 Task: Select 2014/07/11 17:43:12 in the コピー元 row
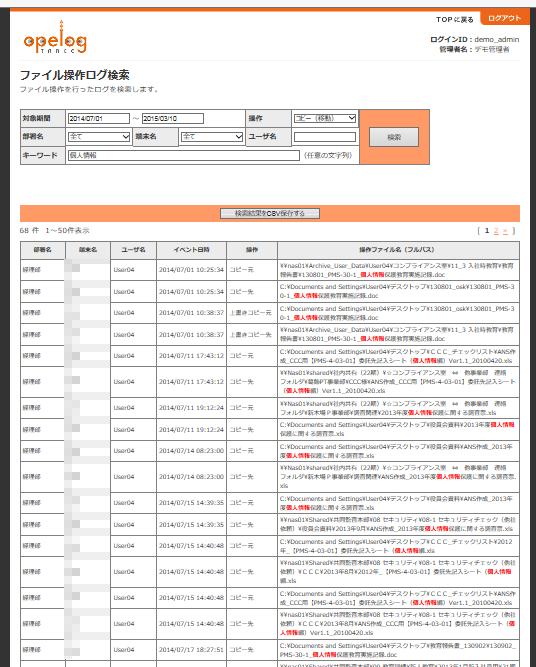click(x=191, y=356)
